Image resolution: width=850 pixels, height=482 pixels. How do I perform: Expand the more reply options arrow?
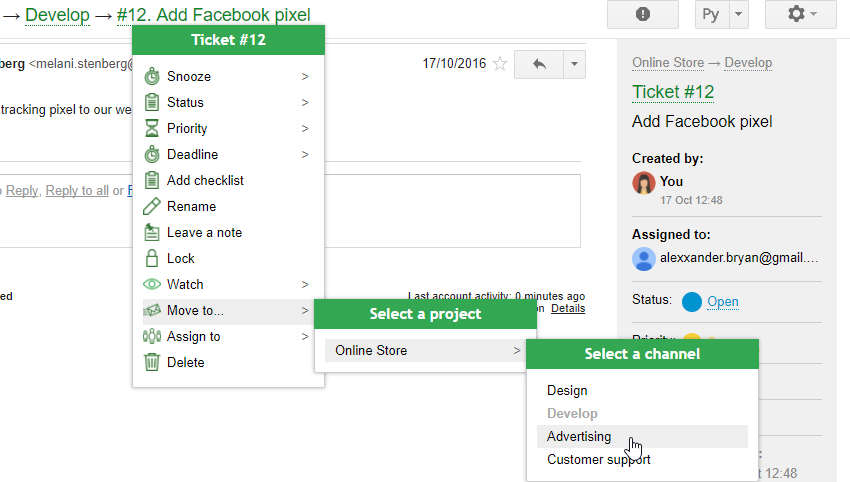(574, 64)
